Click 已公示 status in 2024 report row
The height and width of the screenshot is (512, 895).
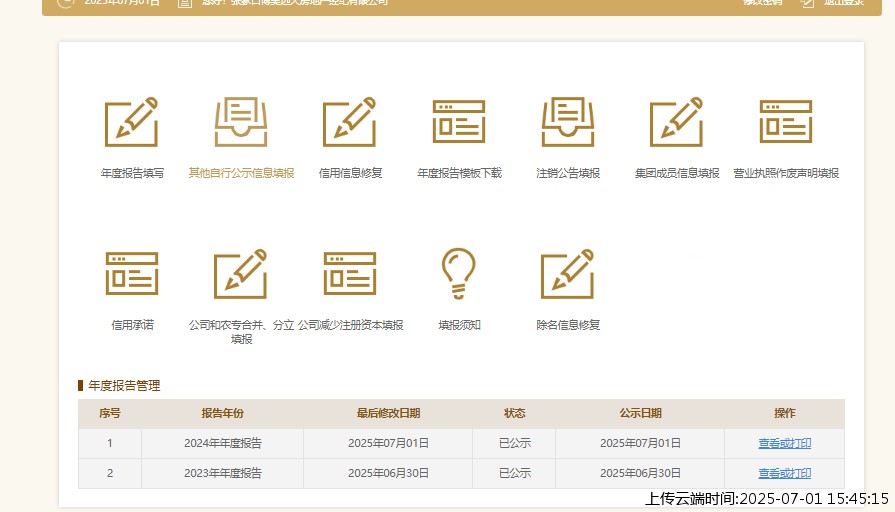pos(514,444)
